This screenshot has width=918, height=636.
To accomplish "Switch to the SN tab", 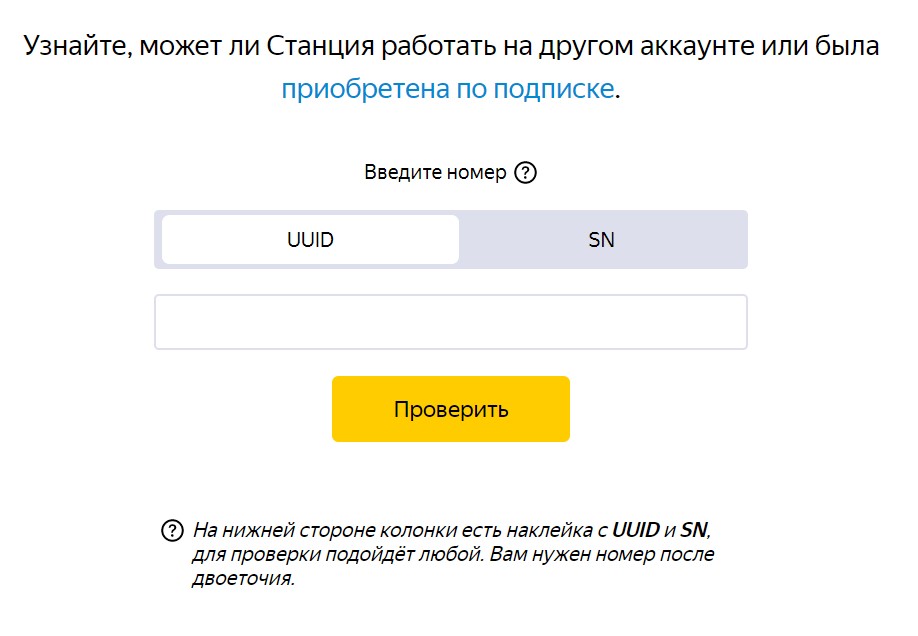I will tap(601, 240).
